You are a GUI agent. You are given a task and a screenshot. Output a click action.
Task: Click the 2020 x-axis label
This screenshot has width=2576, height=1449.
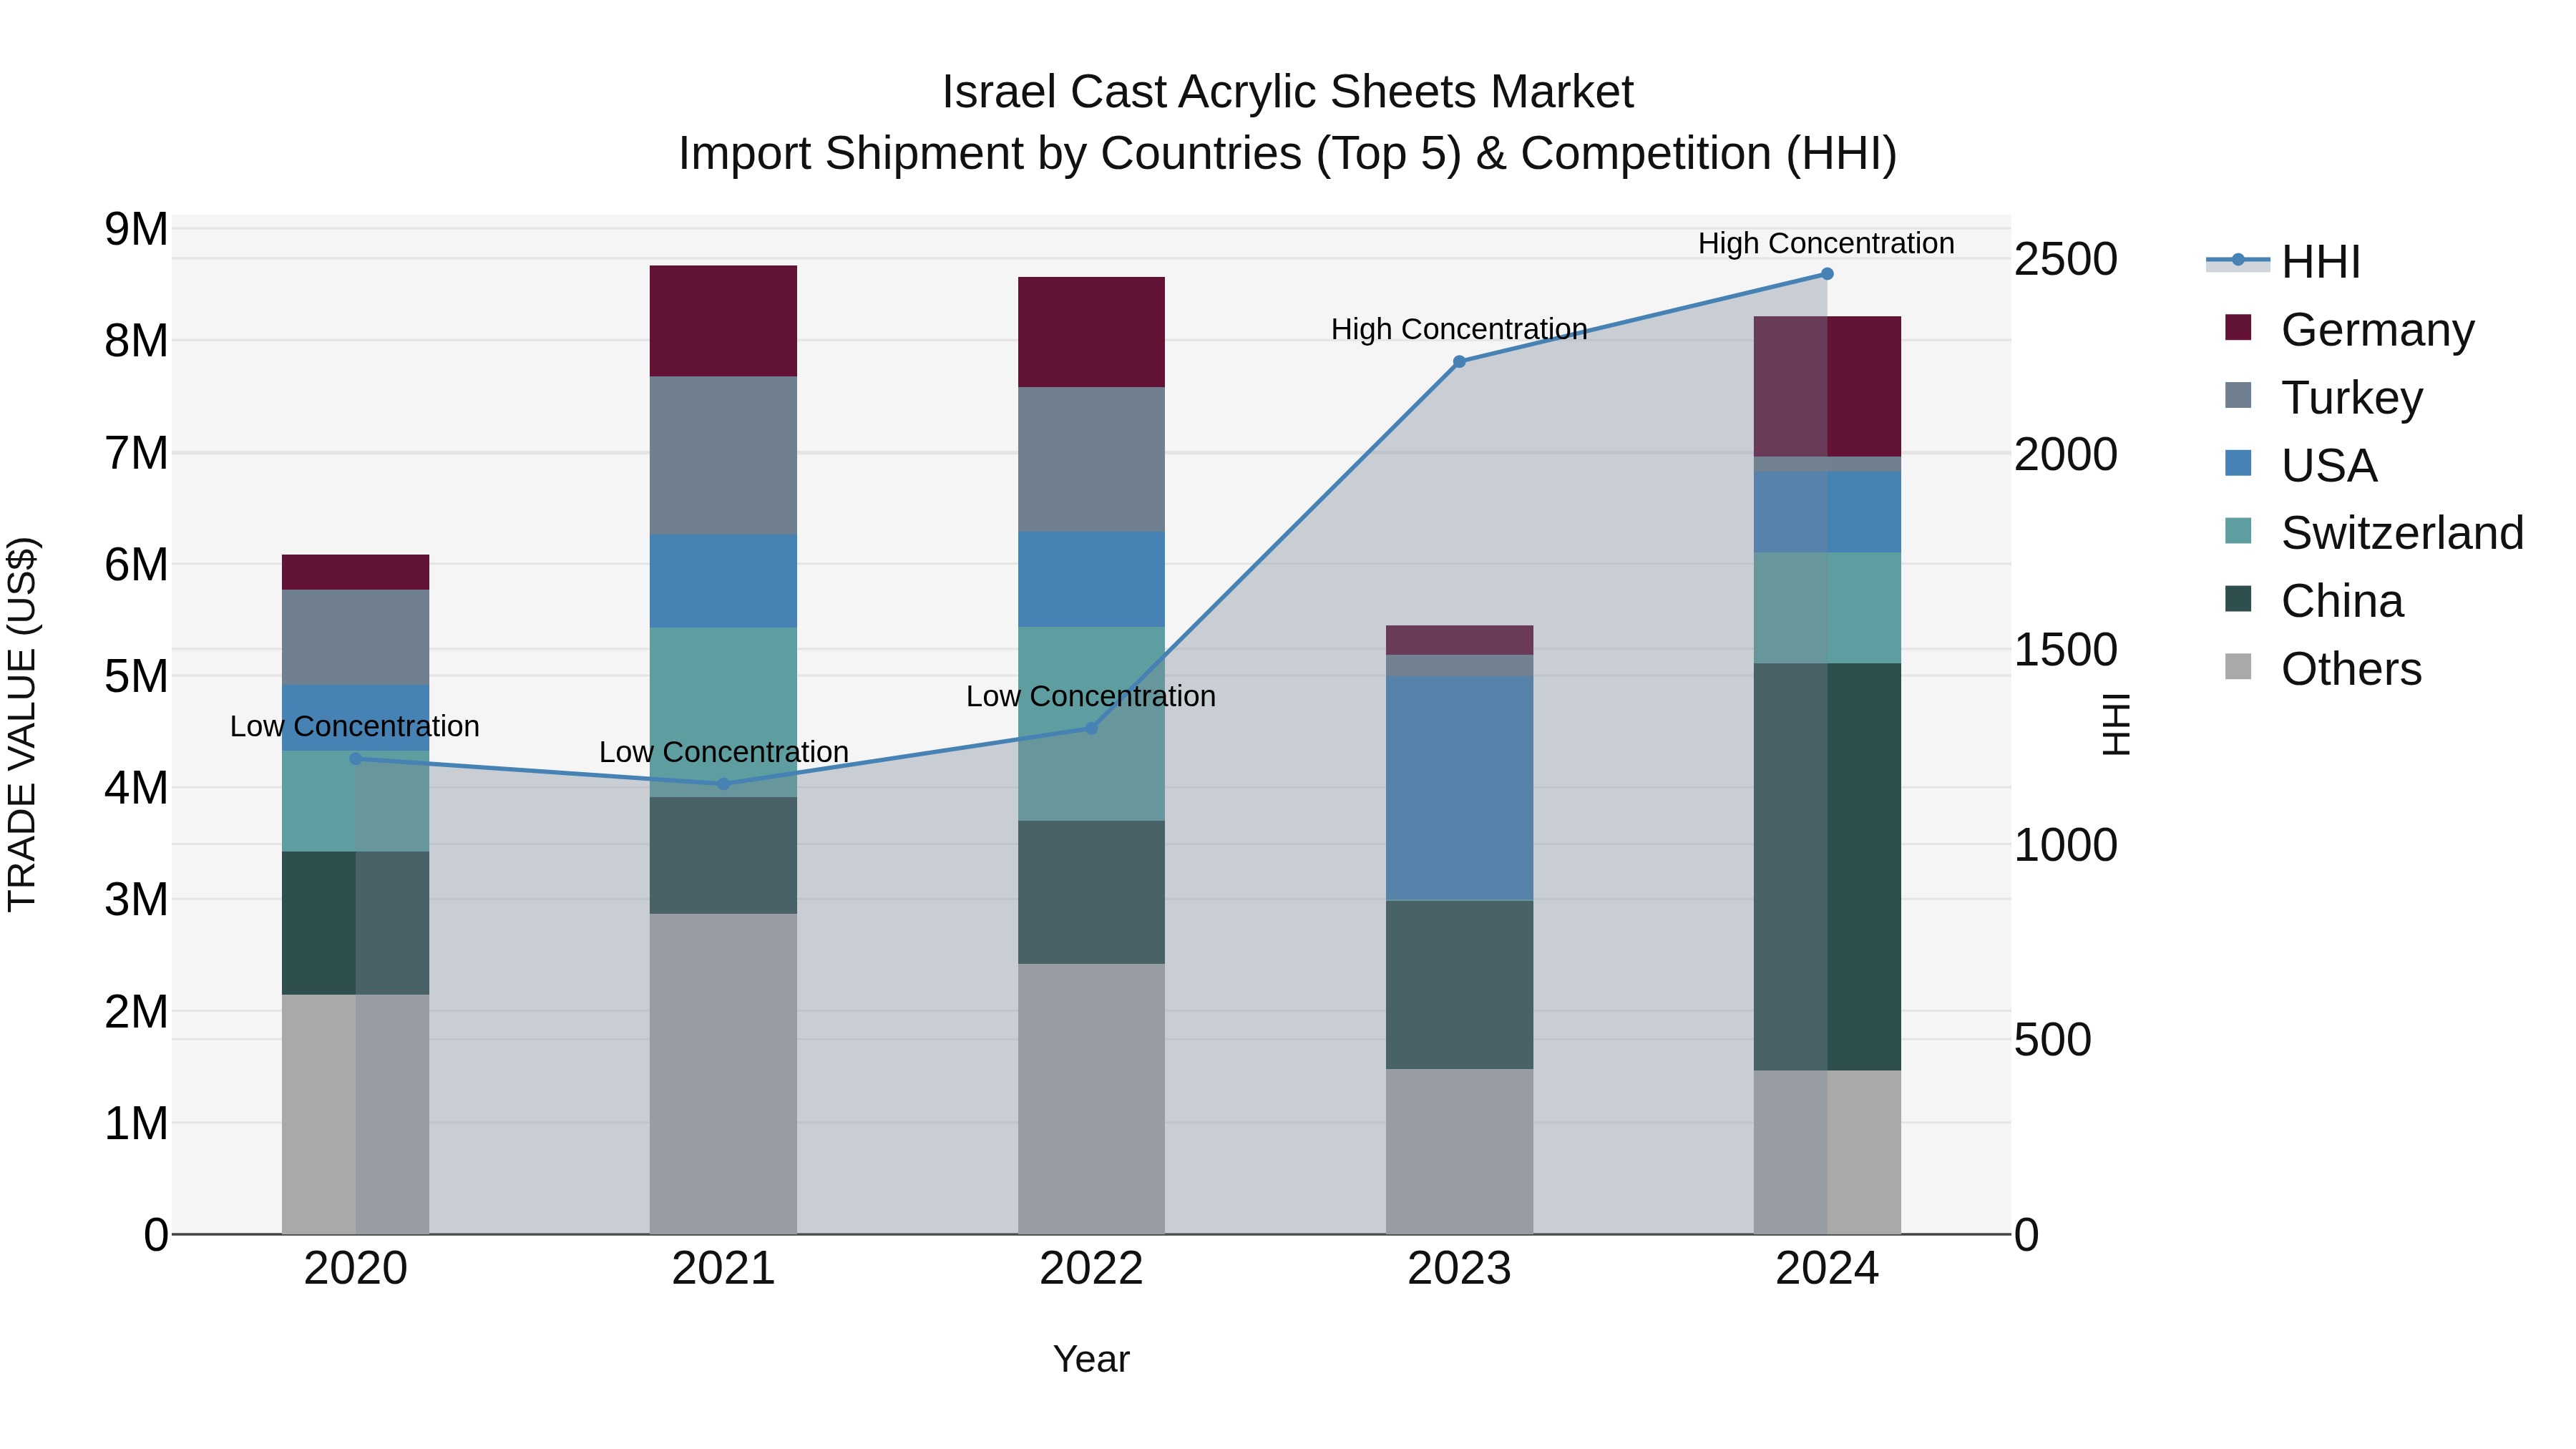coord(355,1269)
